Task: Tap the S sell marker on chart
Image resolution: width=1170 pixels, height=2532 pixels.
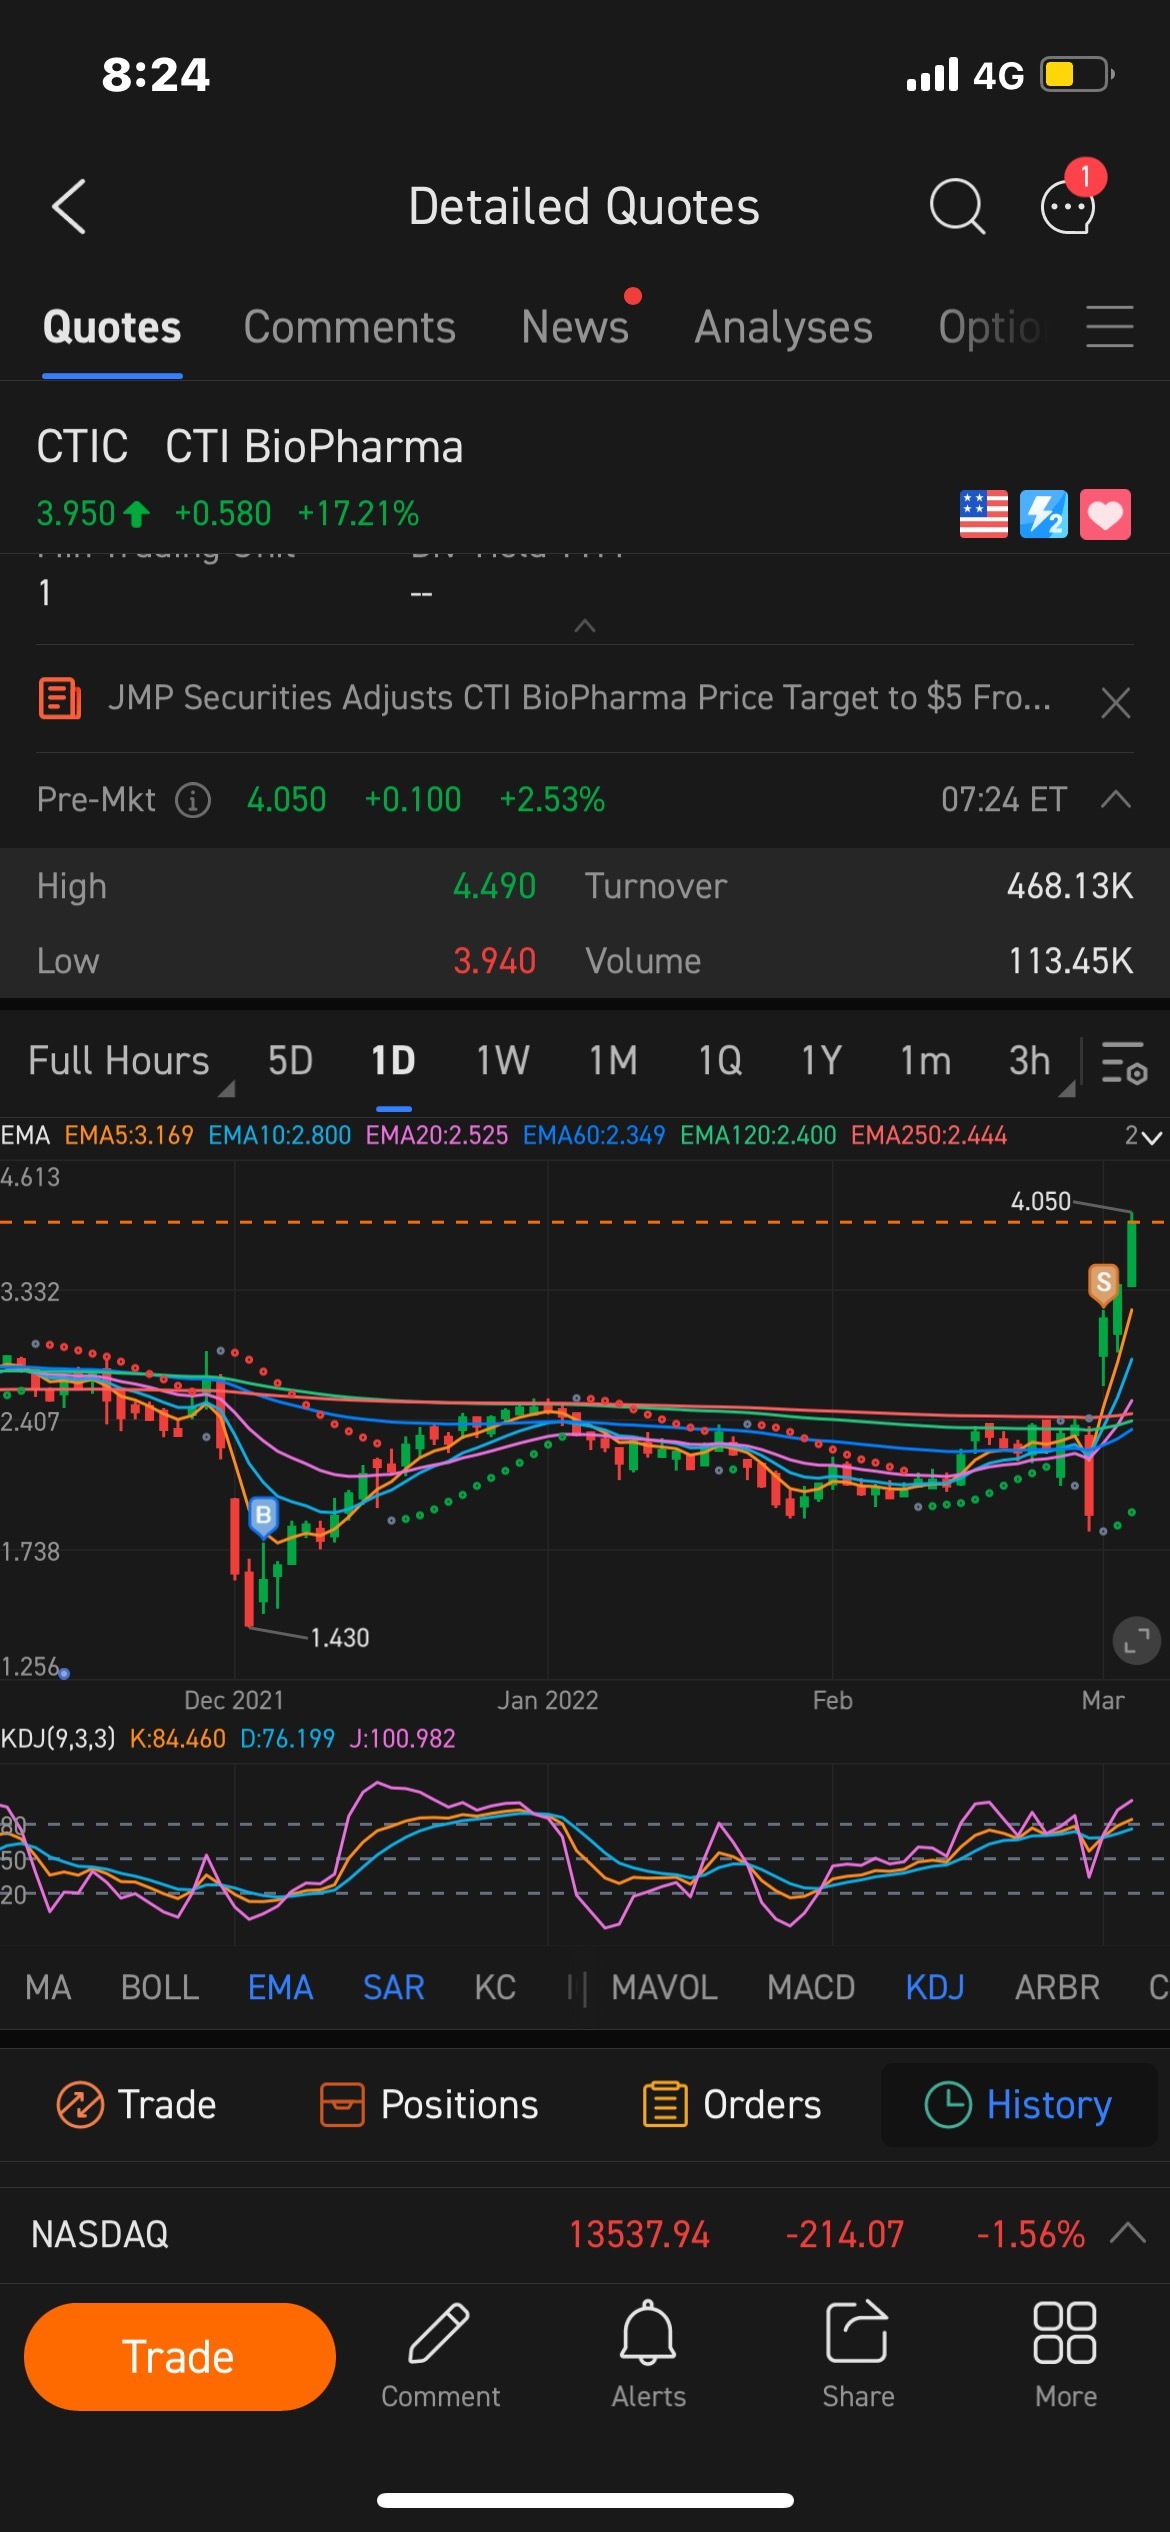Action: coord(1103,1283)
